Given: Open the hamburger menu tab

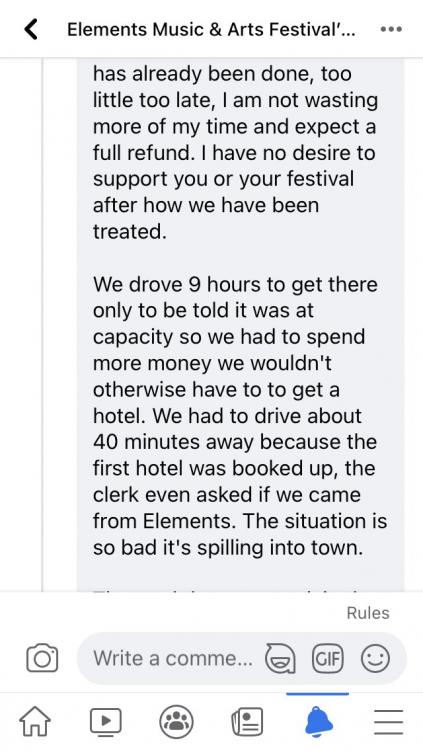Looking at the screenshot, I should pos(389,722).
